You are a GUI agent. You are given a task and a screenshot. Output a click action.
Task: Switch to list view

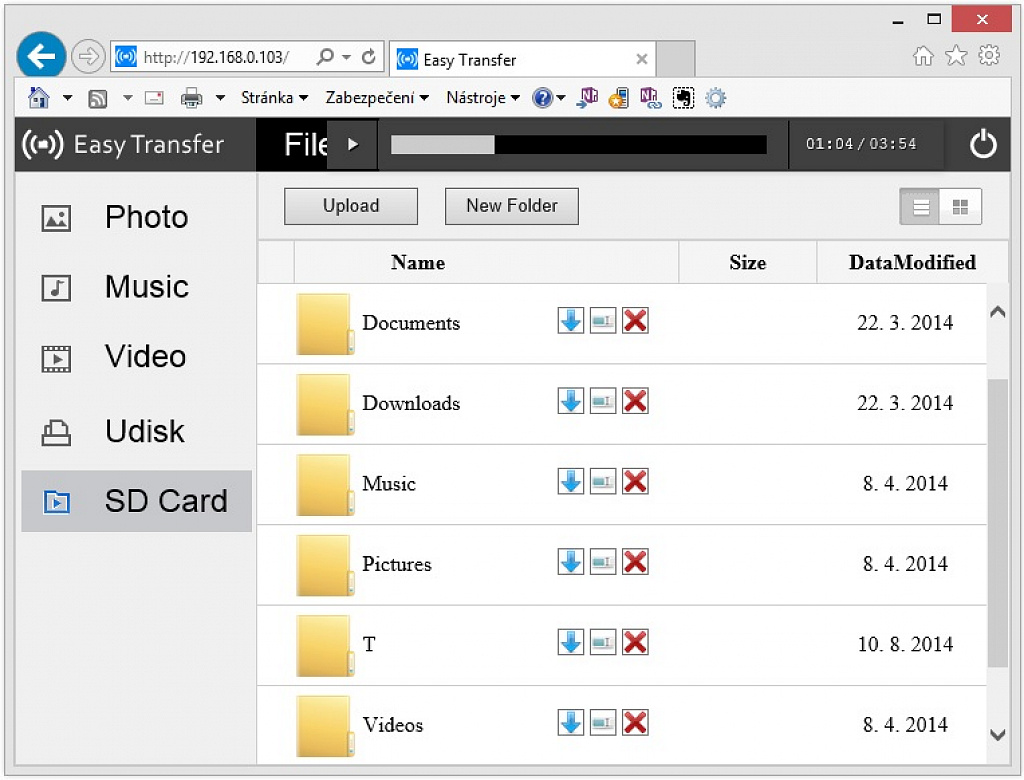(920, 207)
